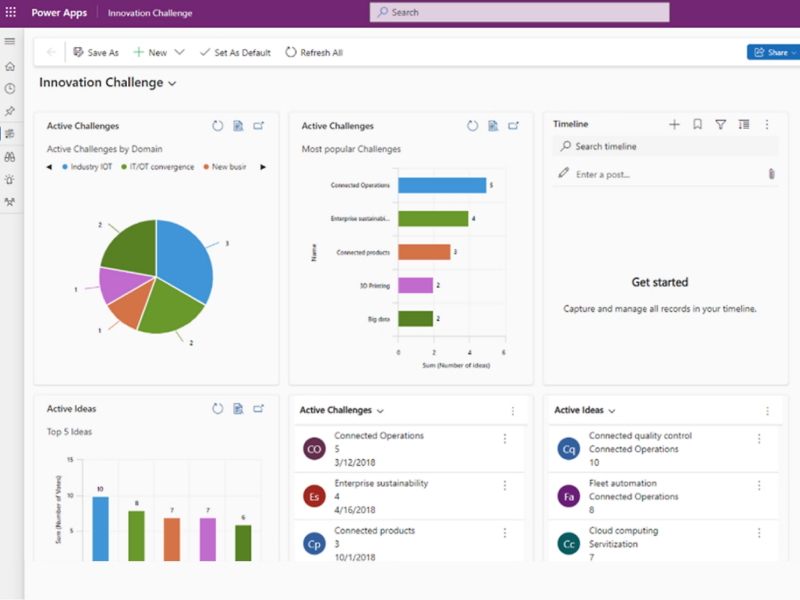Screen dimensions: 800x600
Task: Click the Cq avatar of Connected quality control
Action: pos(568,449)
